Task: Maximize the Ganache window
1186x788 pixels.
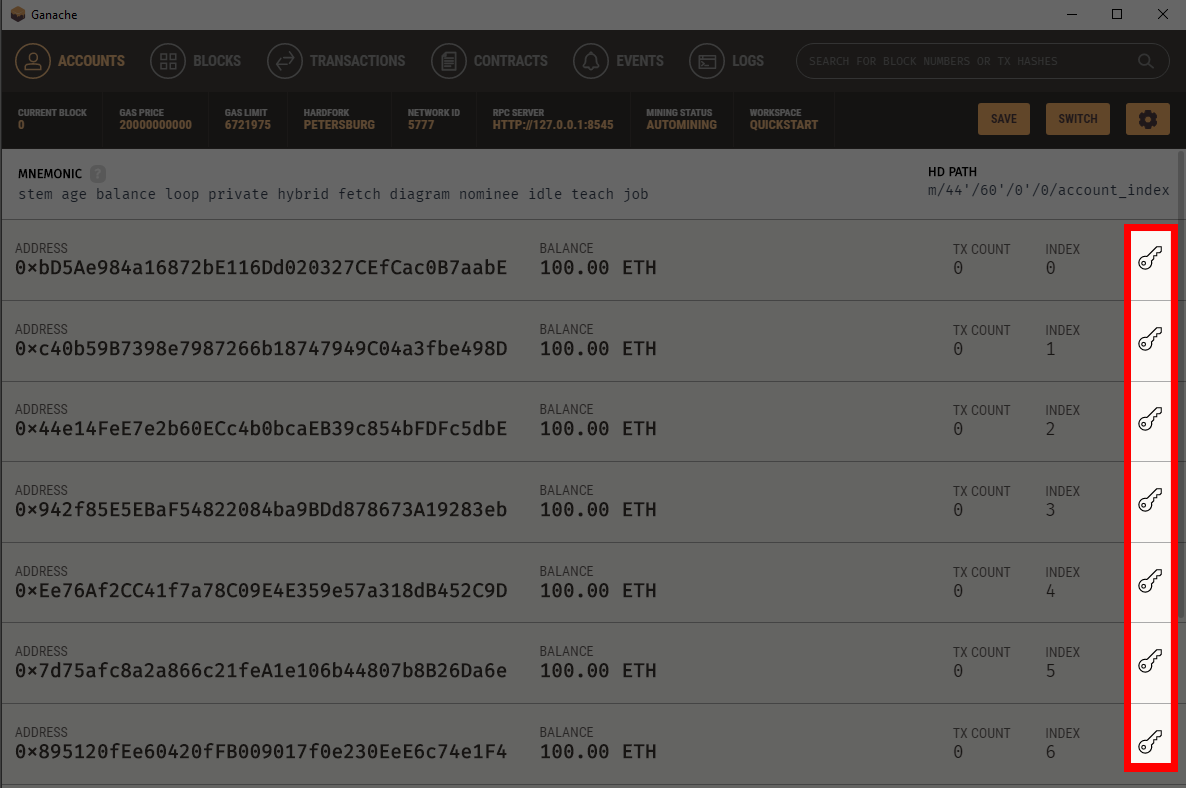Action: (1116, 14)
